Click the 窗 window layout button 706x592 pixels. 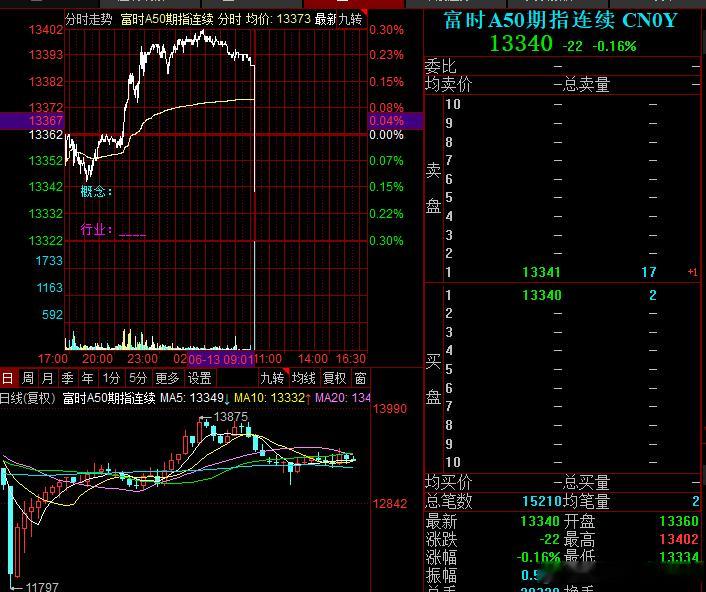[360, 378]
